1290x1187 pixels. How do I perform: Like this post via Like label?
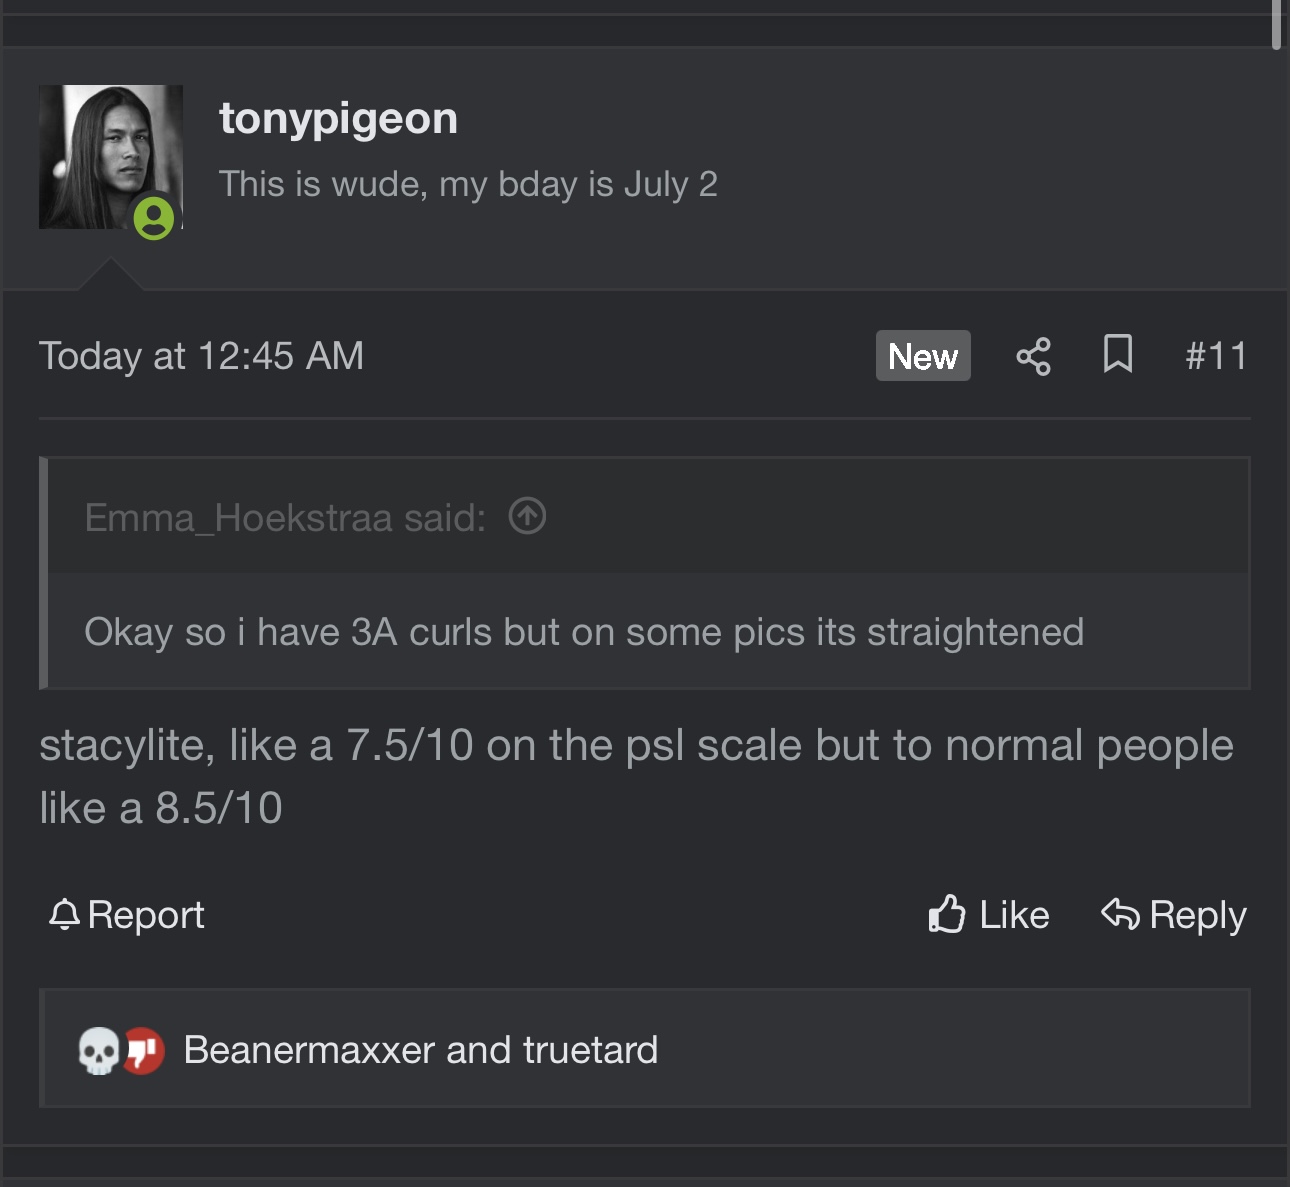pyautogui.click(x=1014, y=915)
